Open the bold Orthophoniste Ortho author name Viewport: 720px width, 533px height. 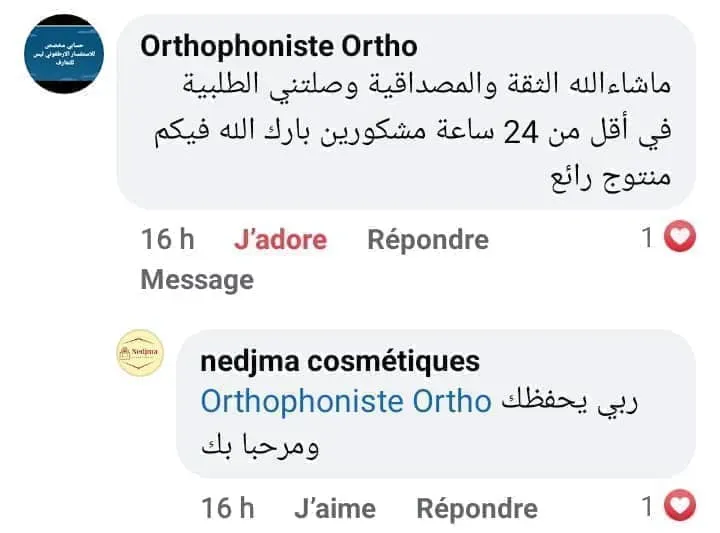point(279,46)
